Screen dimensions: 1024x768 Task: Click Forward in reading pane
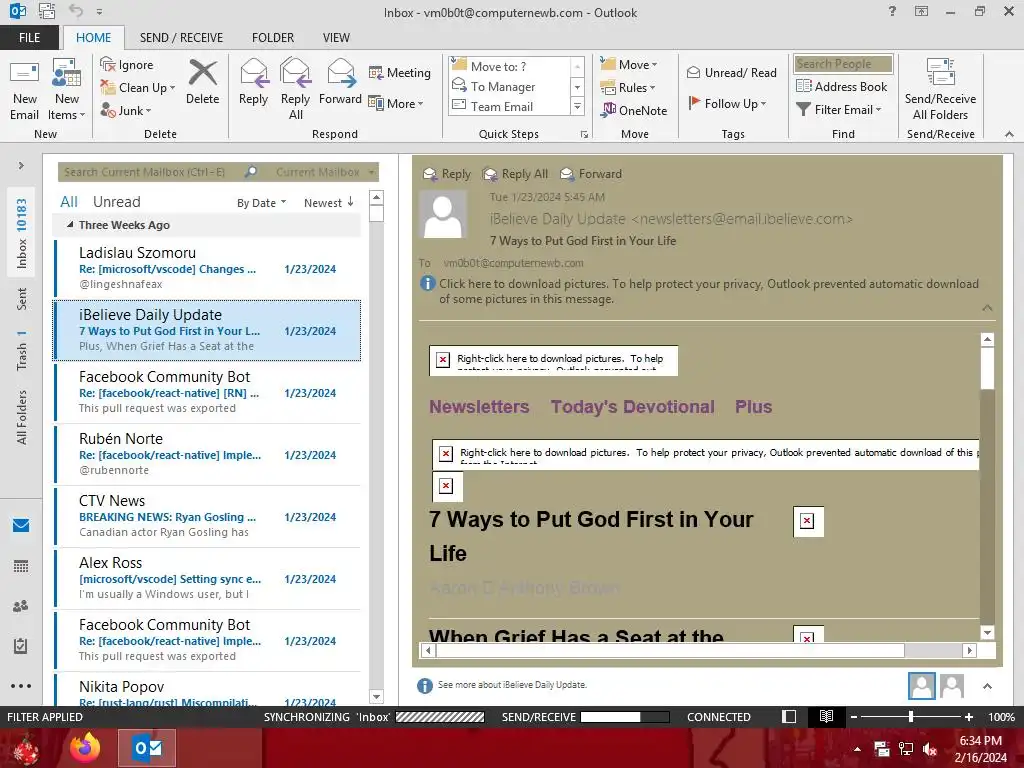click(591, 174)
